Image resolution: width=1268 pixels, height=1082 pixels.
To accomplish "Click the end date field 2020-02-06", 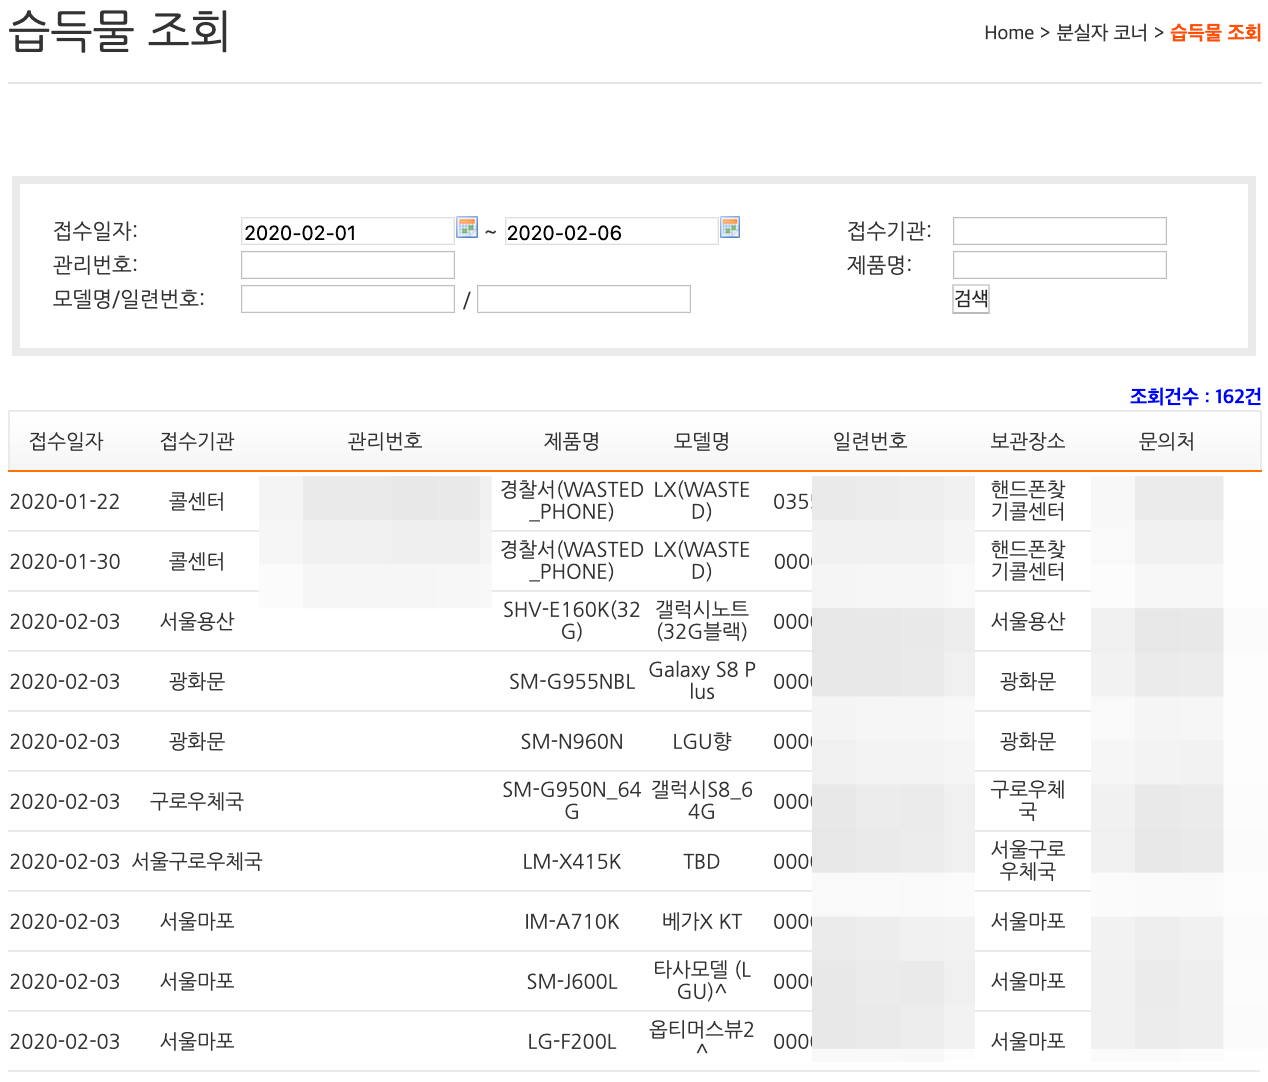I will [611, 231].
